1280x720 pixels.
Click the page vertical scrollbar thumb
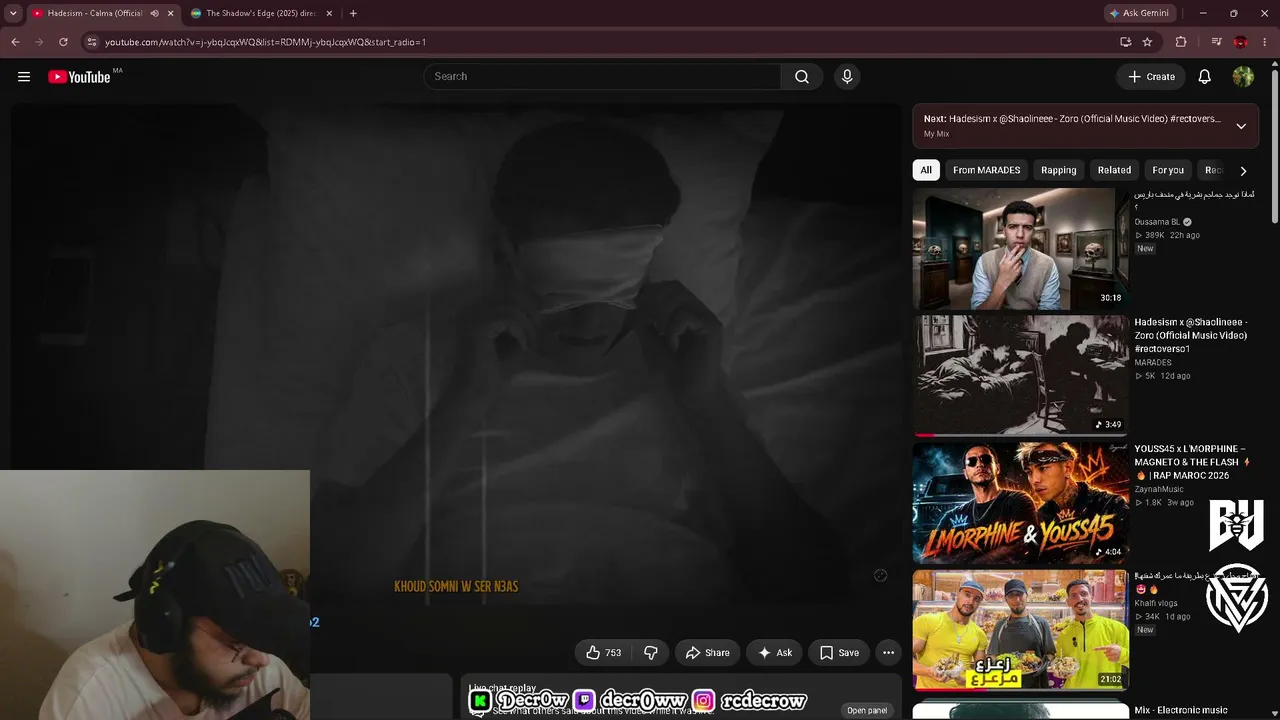(x=1274, y=145)
